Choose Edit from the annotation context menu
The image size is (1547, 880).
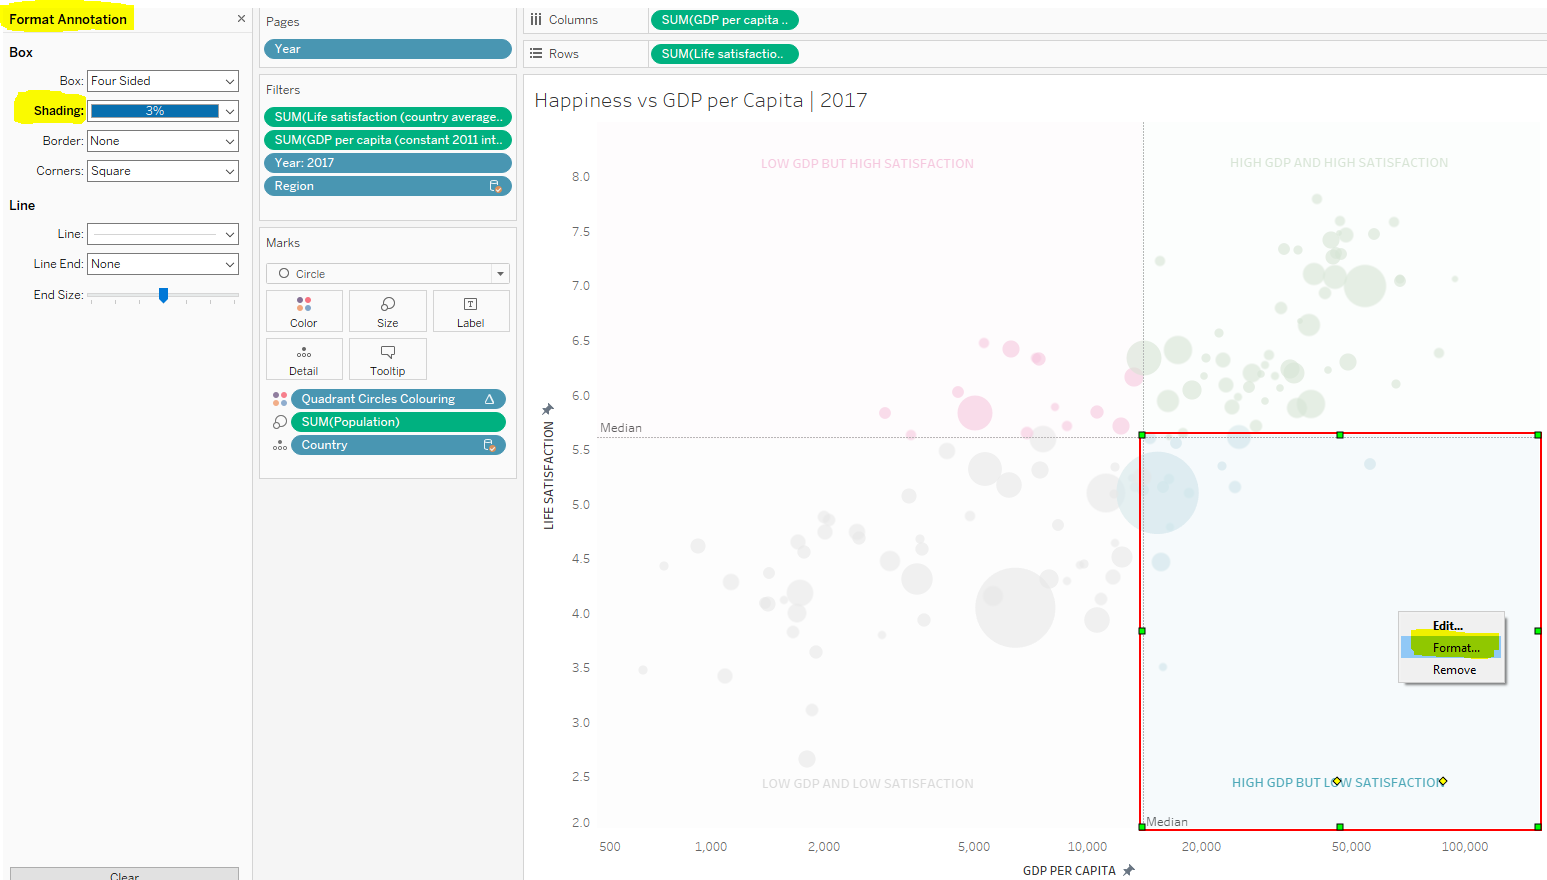point(1449,625)
